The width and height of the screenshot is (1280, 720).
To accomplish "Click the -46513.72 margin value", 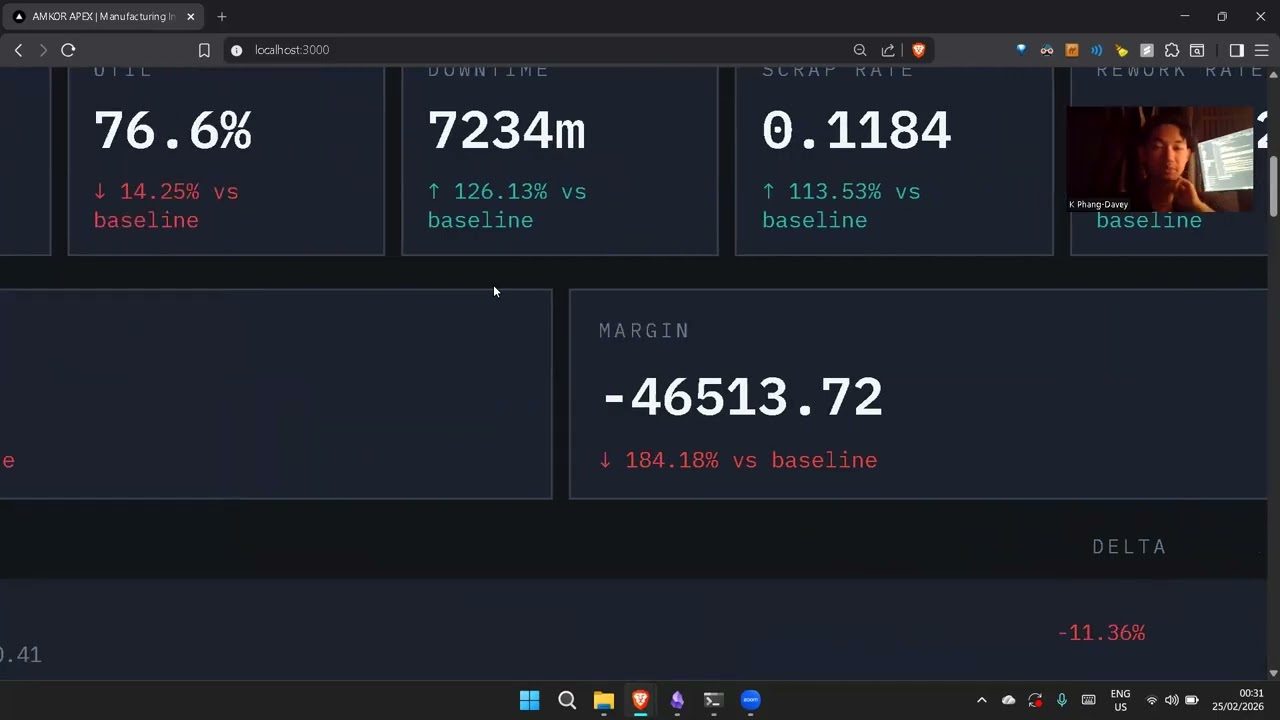I will pos(742,398).
